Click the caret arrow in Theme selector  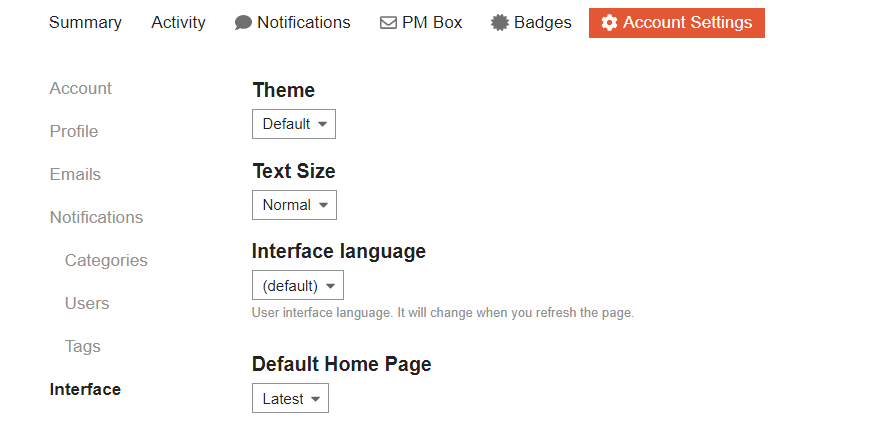(322, 125)
